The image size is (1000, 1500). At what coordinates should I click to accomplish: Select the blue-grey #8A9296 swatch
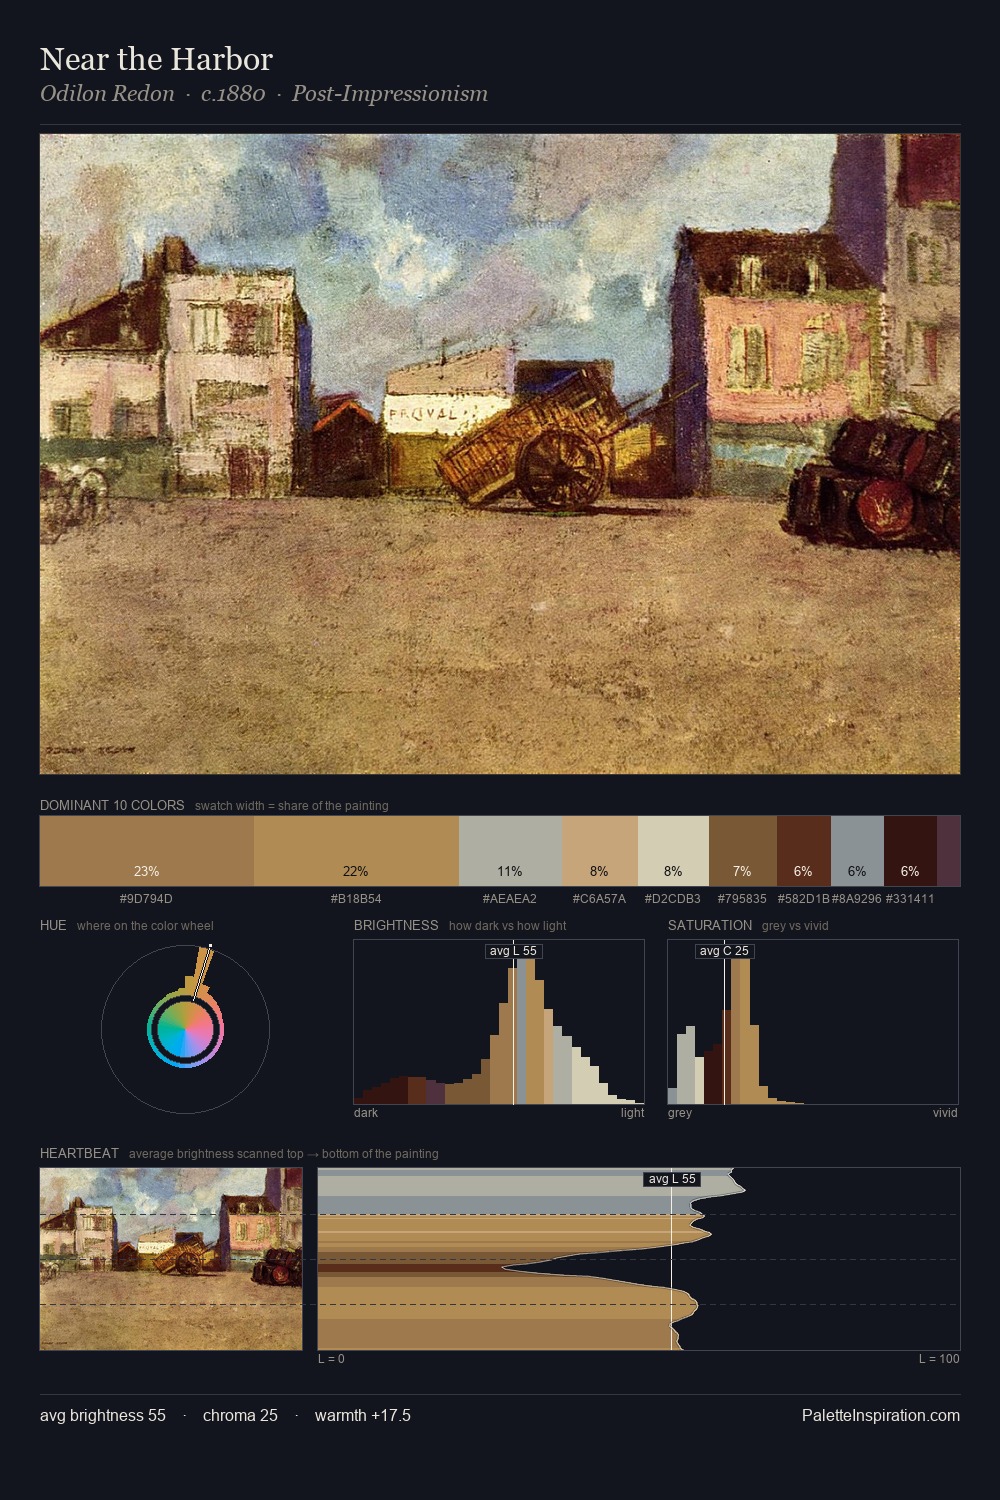[857, 851]
